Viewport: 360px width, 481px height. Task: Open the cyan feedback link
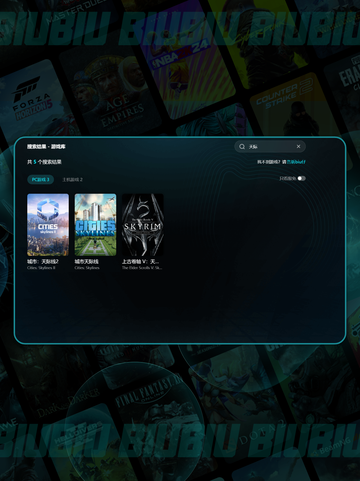(296, 162)
